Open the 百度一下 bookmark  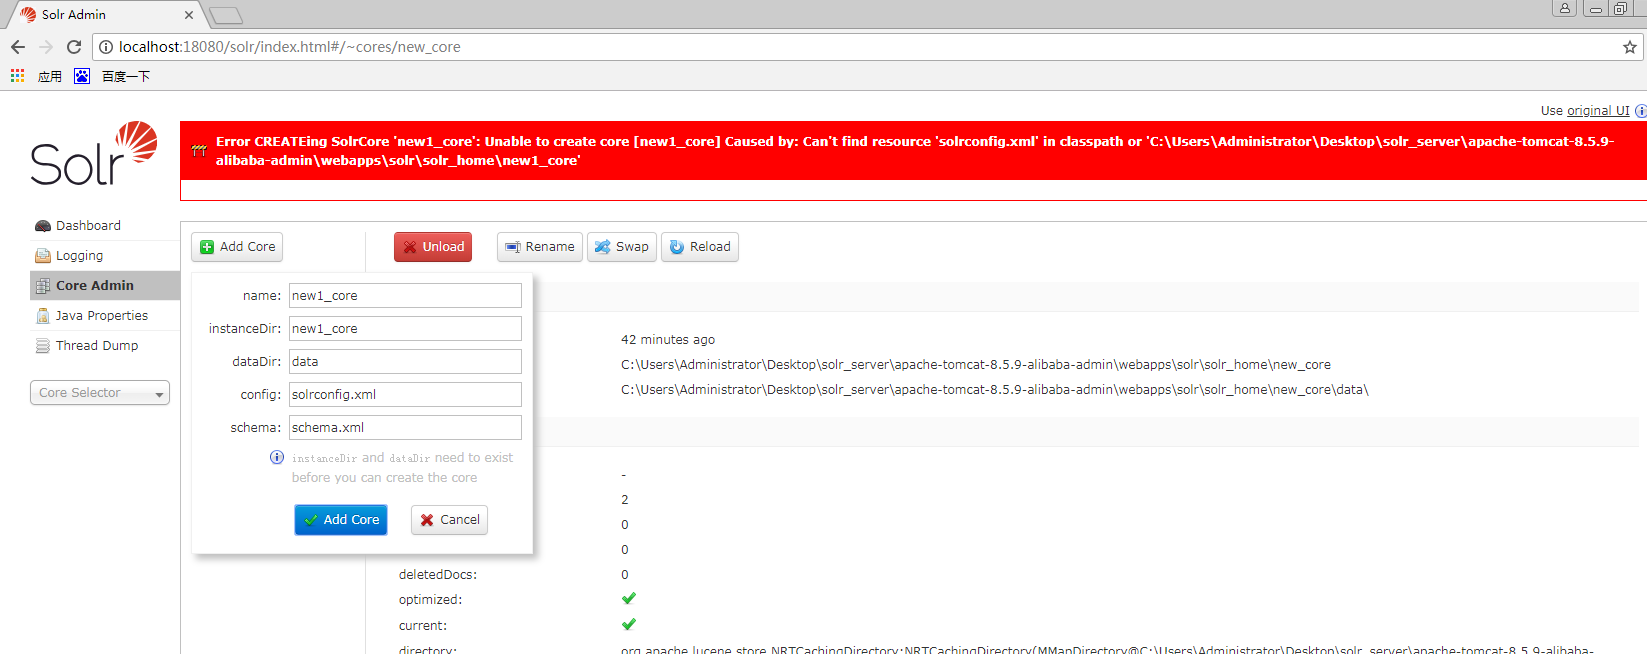[x=126, y=77]
